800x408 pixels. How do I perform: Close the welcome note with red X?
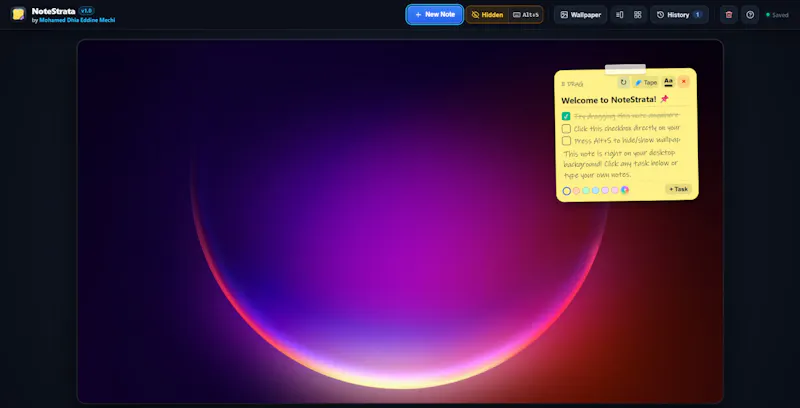(x=684, y=82)
